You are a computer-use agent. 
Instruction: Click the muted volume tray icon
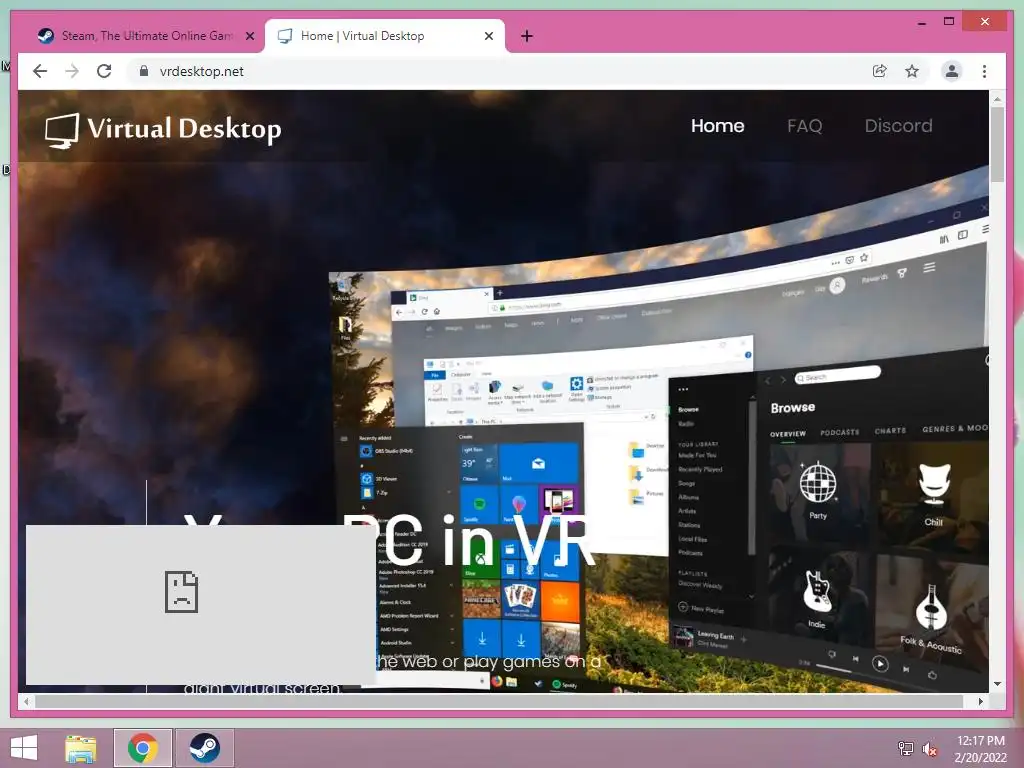coord(929,749)
